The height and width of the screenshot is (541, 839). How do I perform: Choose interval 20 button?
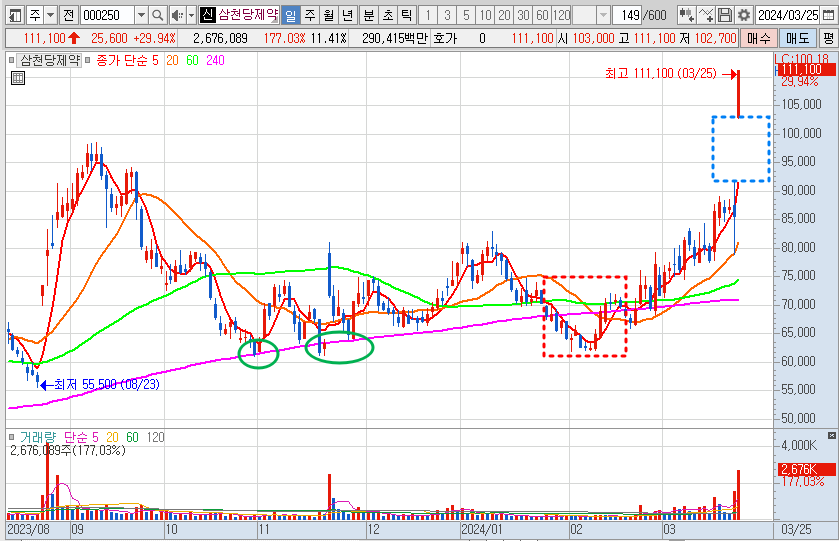pyautogui.click(x=504, y=16)
